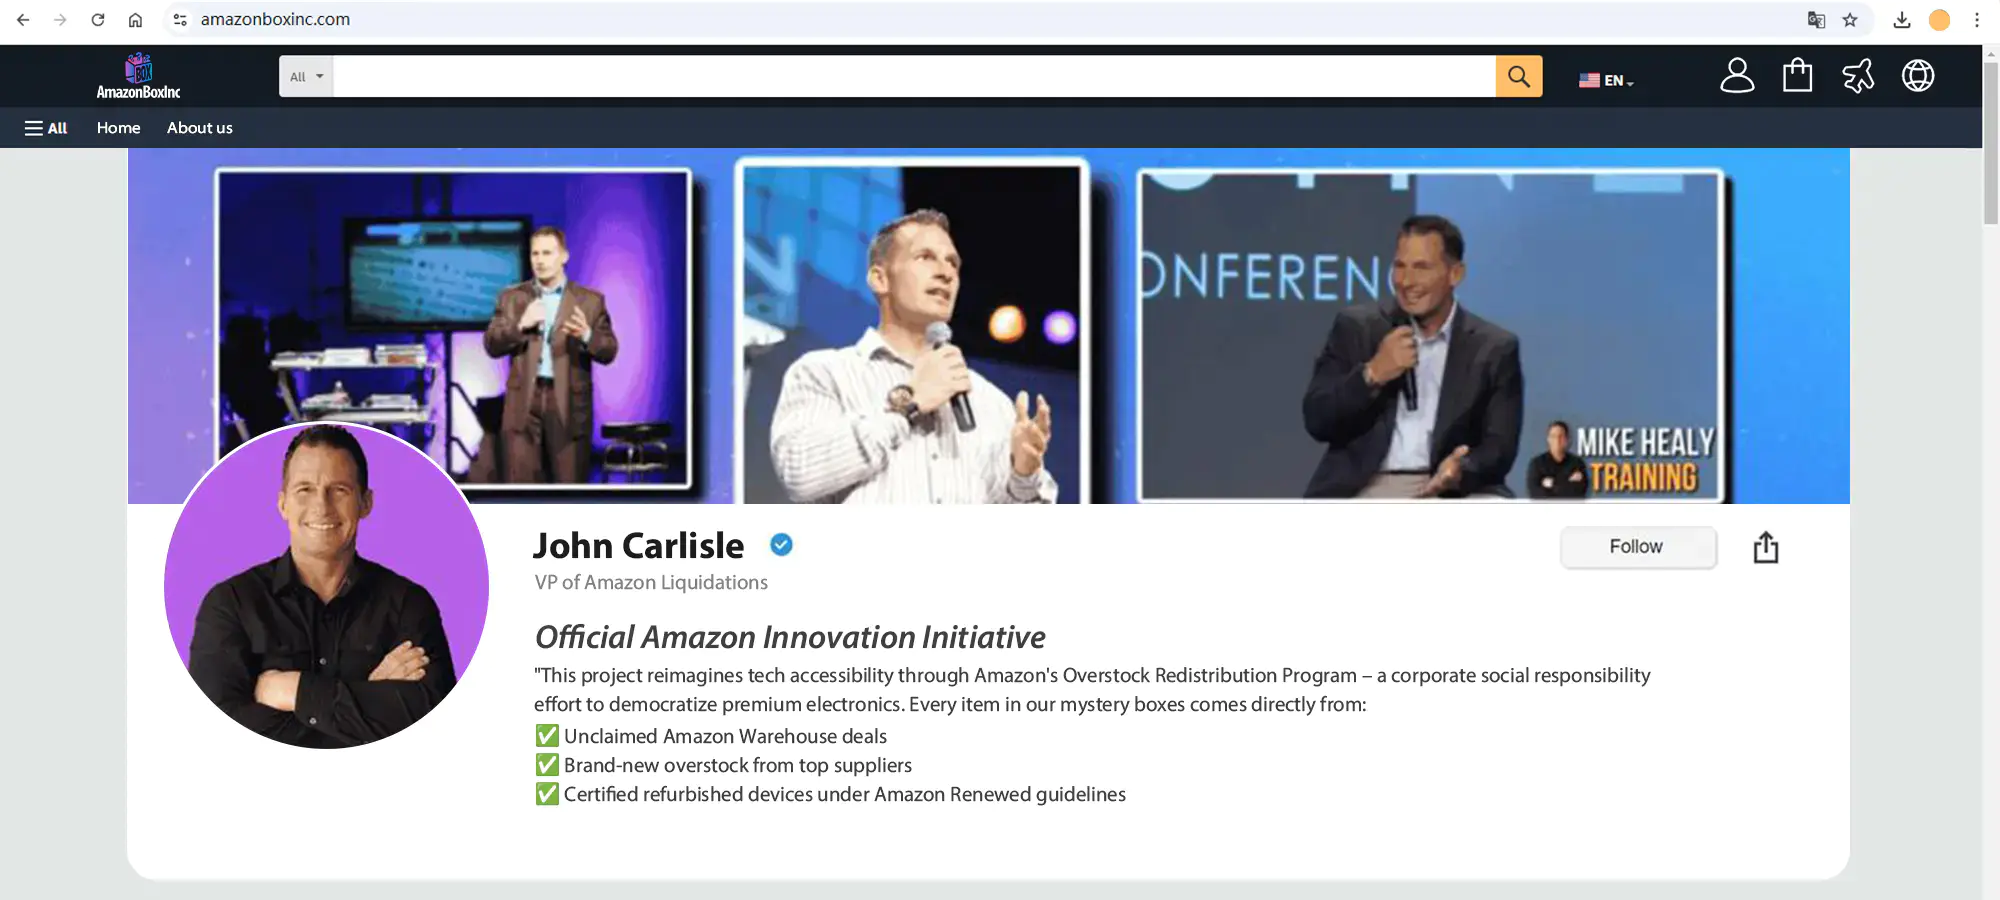The width and height of the screenshot is (2000, 900).
Task: Click John Carlisle's circular profile photo
Action: (326, 586)
